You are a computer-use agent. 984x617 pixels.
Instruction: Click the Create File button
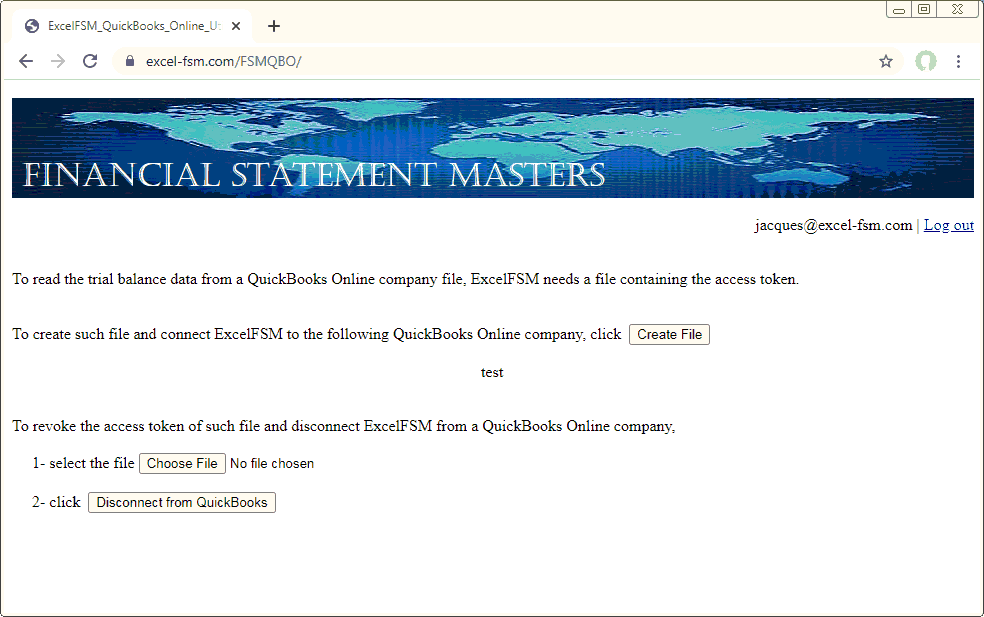[670, 335]
